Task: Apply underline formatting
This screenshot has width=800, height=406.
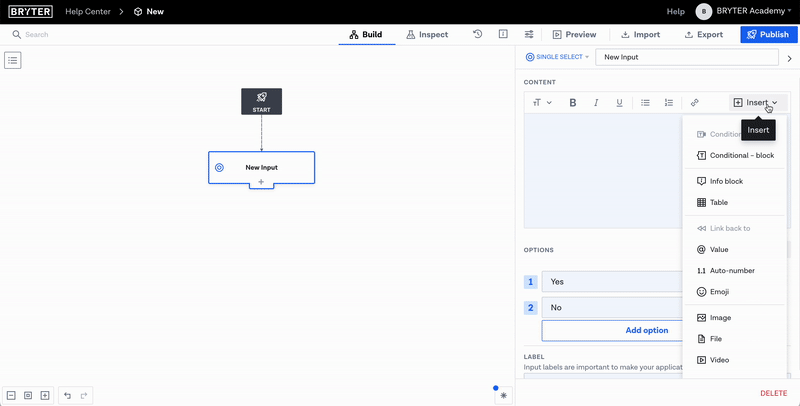Action: pyautogui.click(x=620, y=103)
